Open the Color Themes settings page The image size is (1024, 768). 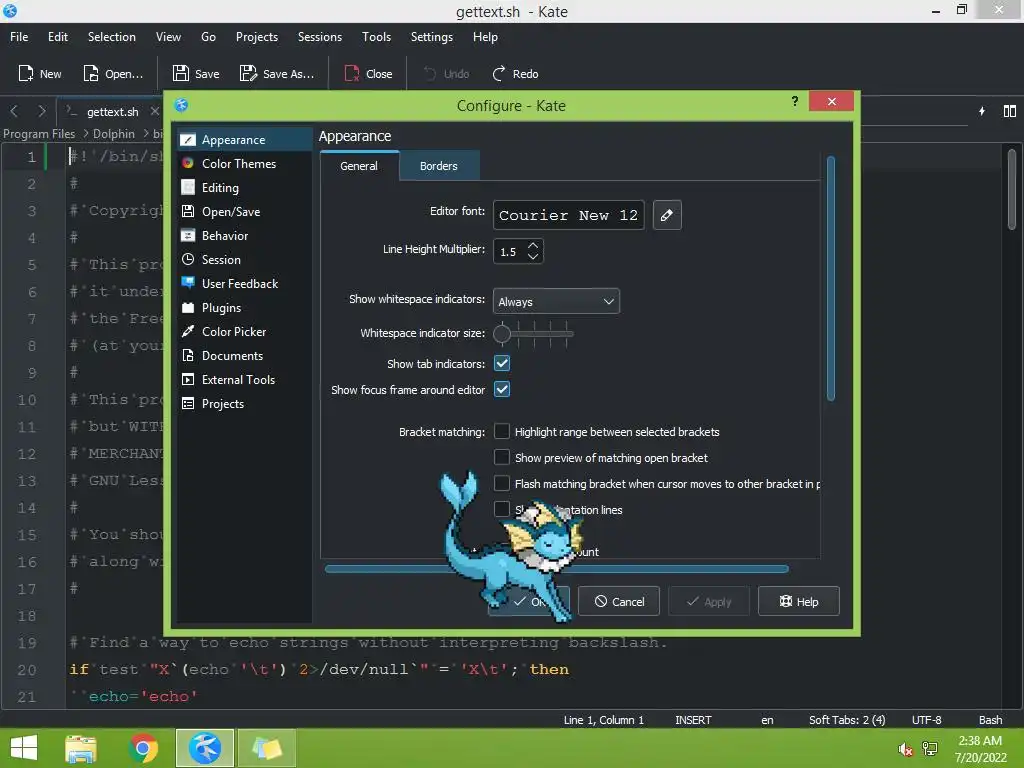coord(244,164)
